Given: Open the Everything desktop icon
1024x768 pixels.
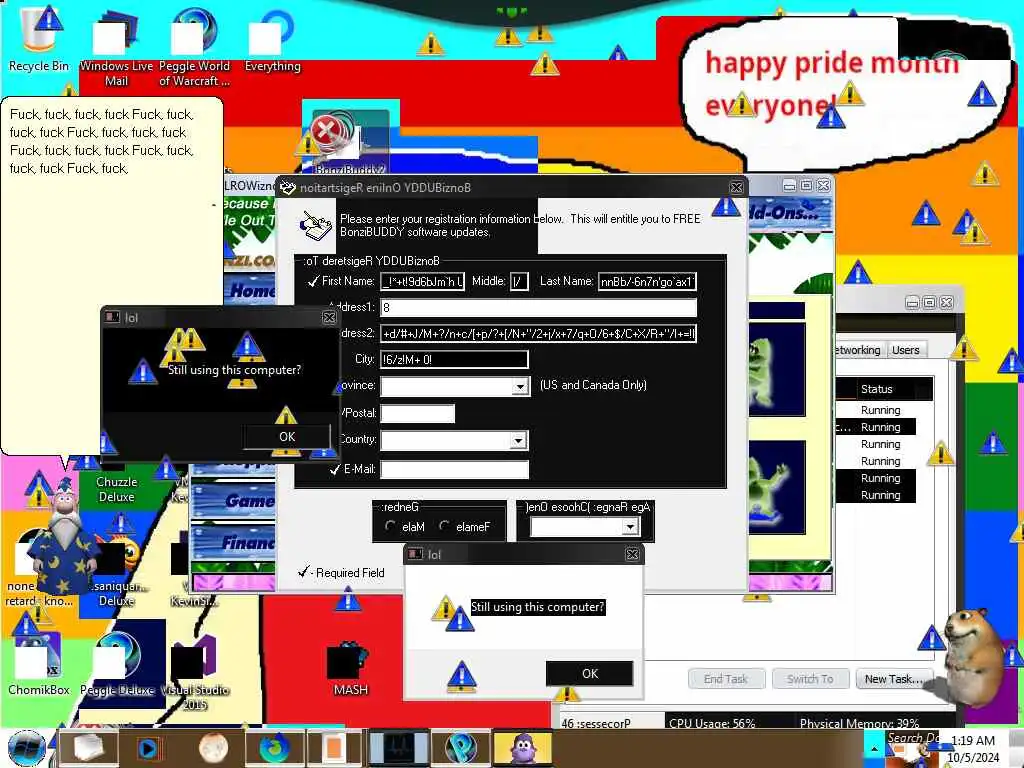Looking at the screenshot, I should click(272, 40).
